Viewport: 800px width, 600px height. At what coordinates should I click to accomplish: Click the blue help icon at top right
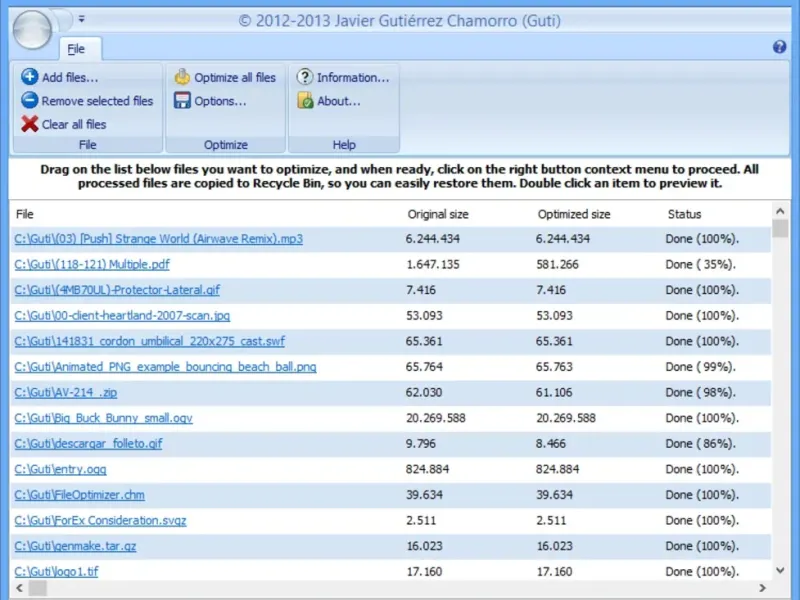[780, 47]
